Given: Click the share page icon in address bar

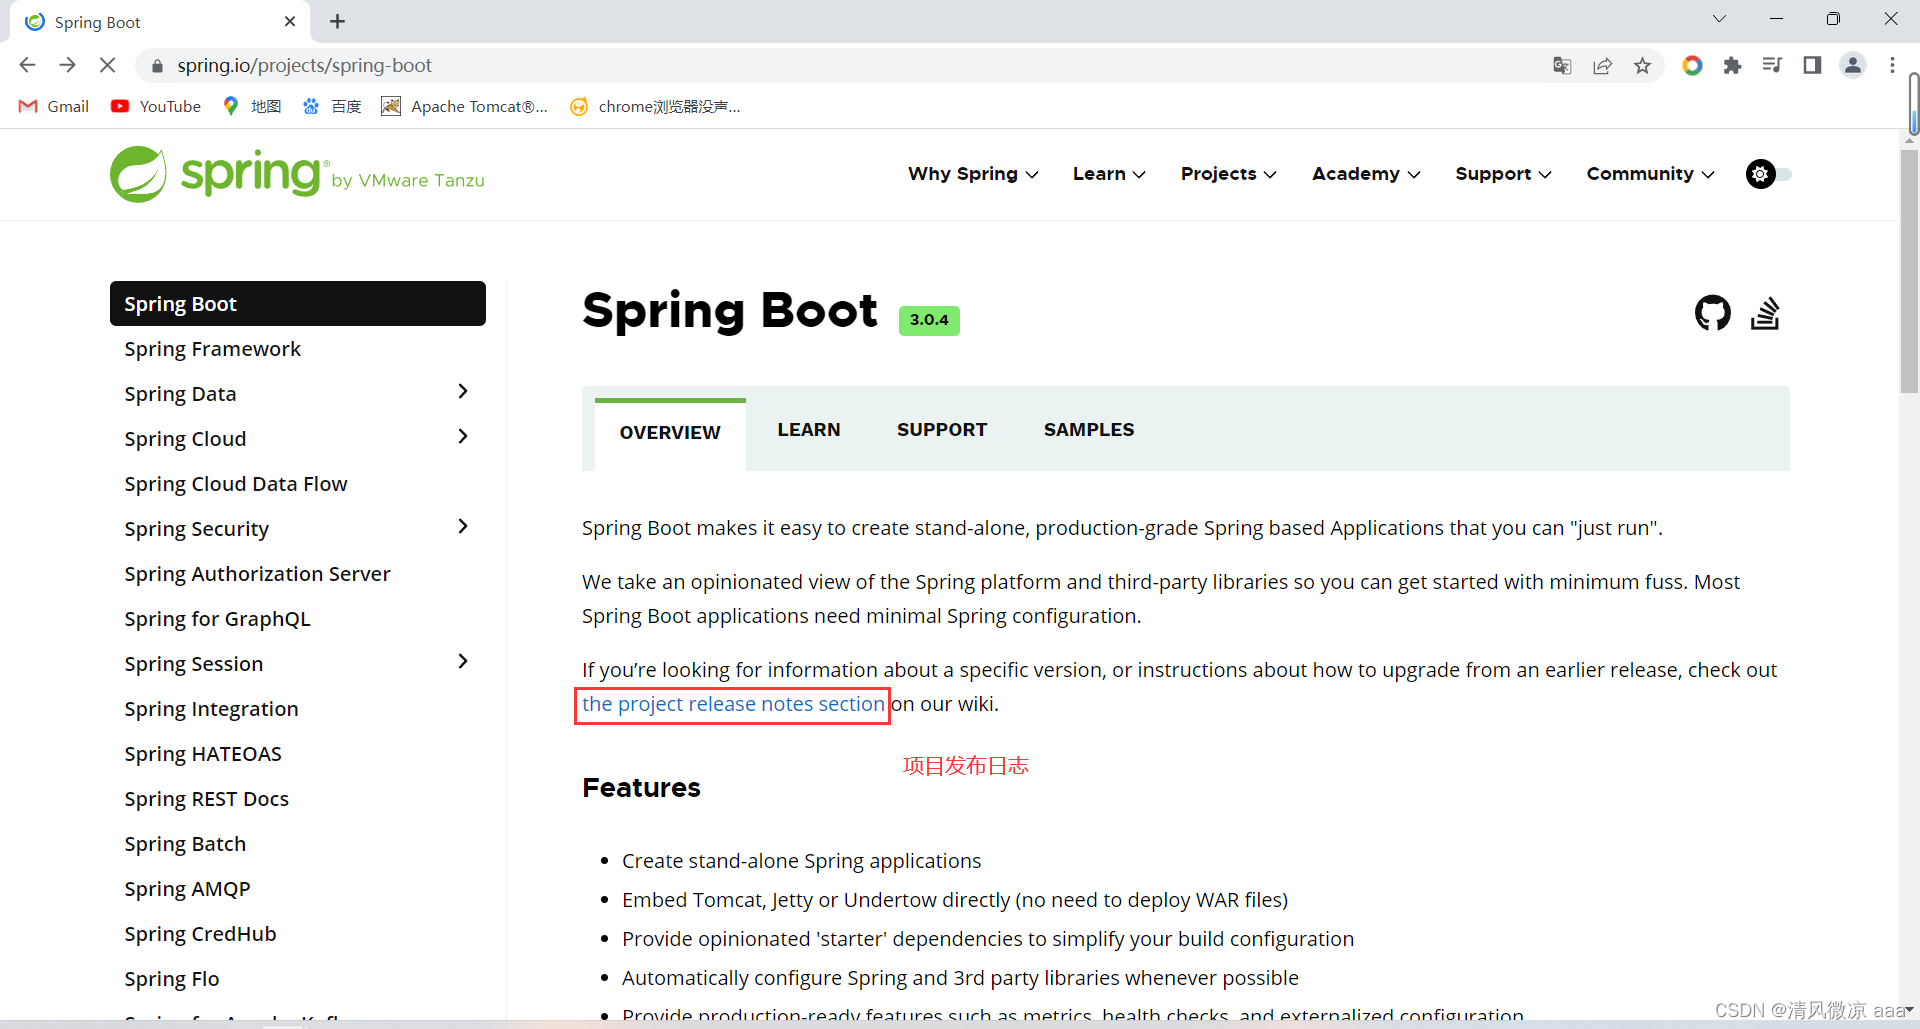Looking at the screenshot, I should tap(1603, 65).
